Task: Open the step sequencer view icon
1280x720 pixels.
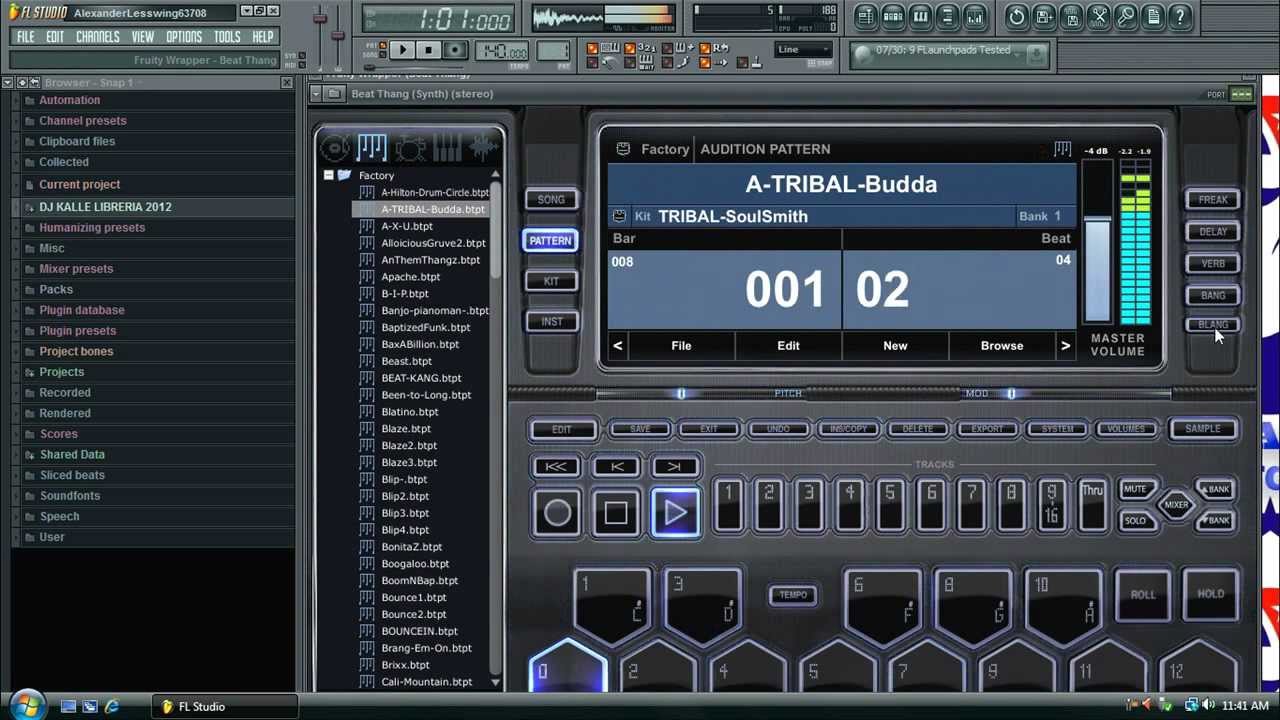Action: click(x=893, y=16)
